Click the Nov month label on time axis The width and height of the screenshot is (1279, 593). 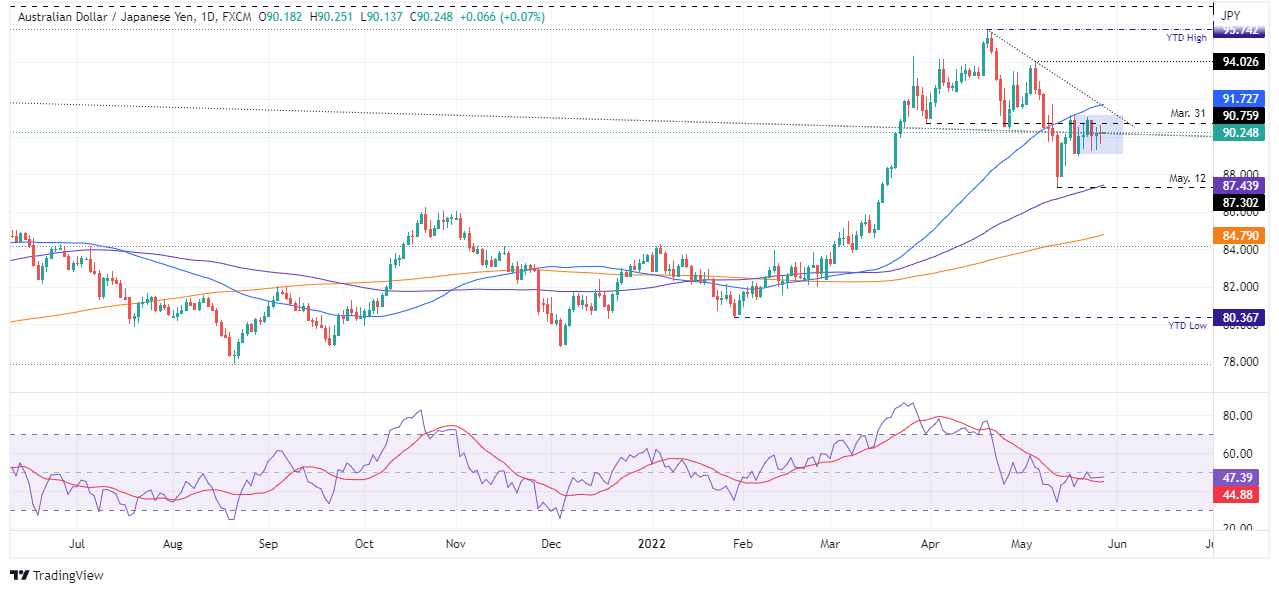(455, 544)
